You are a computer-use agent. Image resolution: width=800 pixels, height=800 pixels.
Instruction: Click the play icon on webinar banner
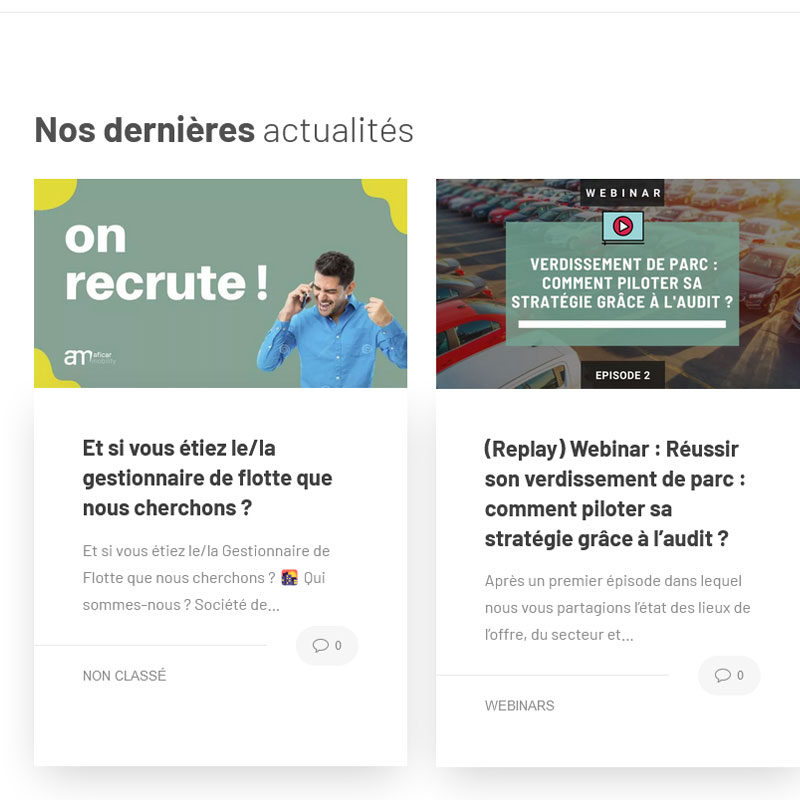click(x=622, y=226)
